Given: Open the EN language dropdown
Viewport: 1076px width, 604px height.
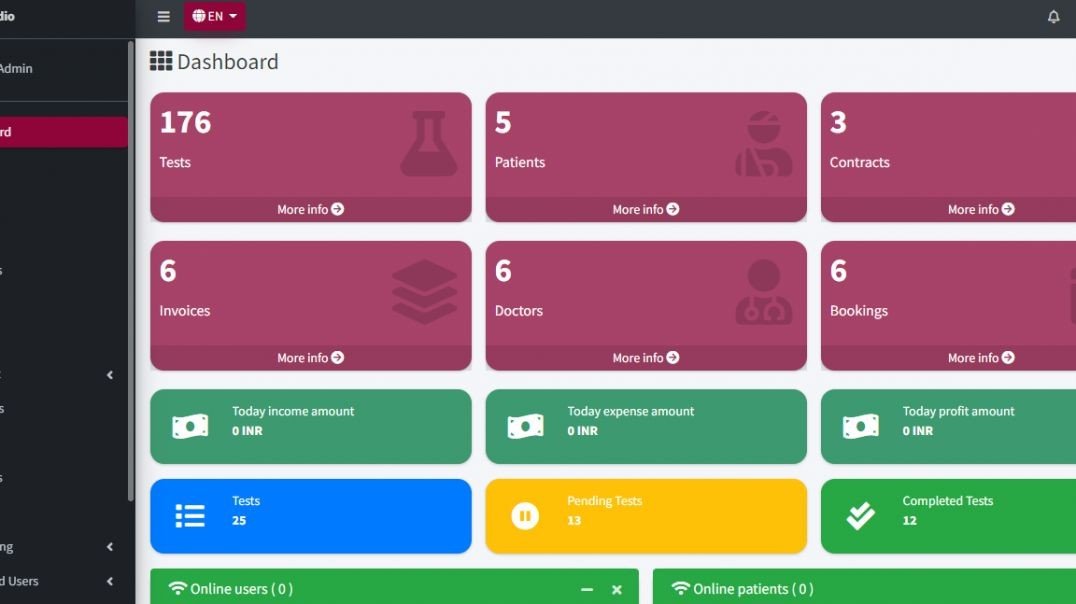Looking at the screenshot, I should tap(214, 16).
